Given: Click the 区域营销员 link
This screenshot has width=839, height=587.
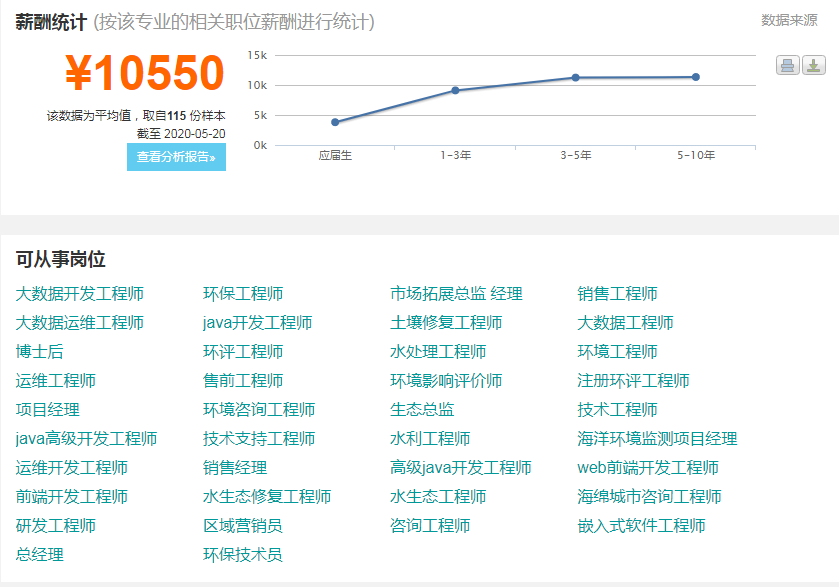Looking at the screenshot, I should 243,525.
